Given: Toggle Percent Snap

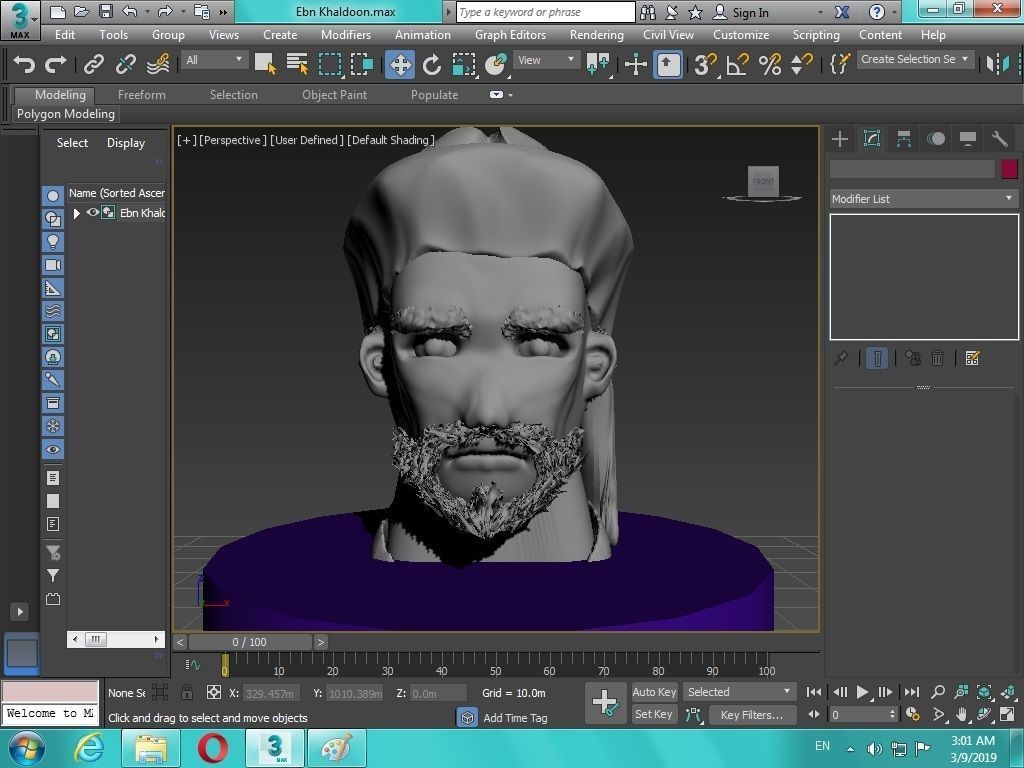Looking at the screenshot, I should click(x=770, y=64).
